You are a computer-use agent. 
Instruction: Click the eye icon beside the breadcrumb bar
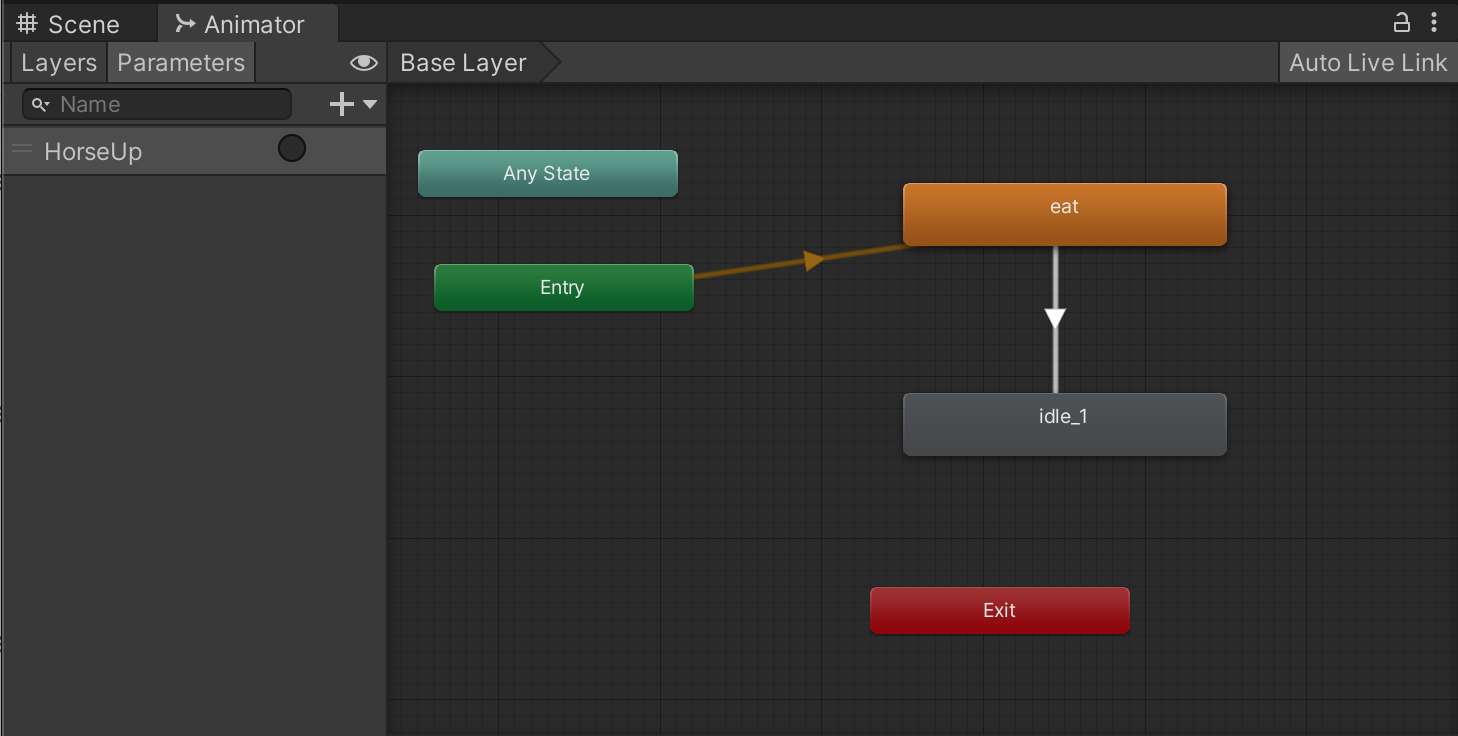pyautogui.click(x=364, y=62)
